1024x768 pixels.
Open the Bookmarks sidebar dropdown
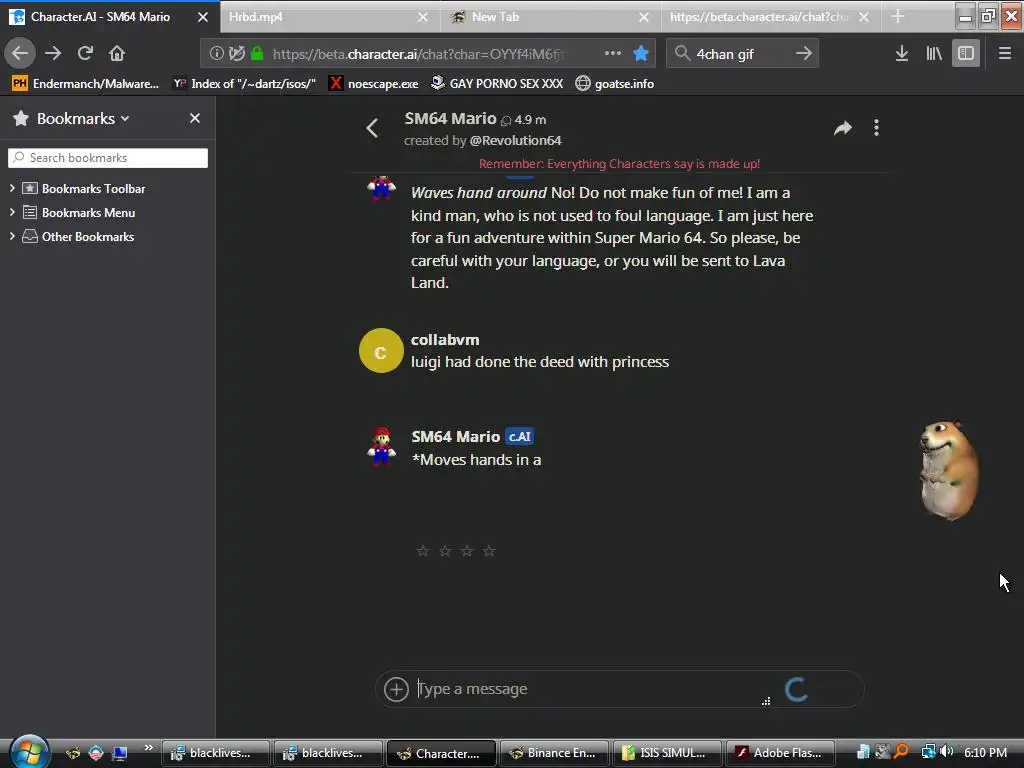(83, 118)
